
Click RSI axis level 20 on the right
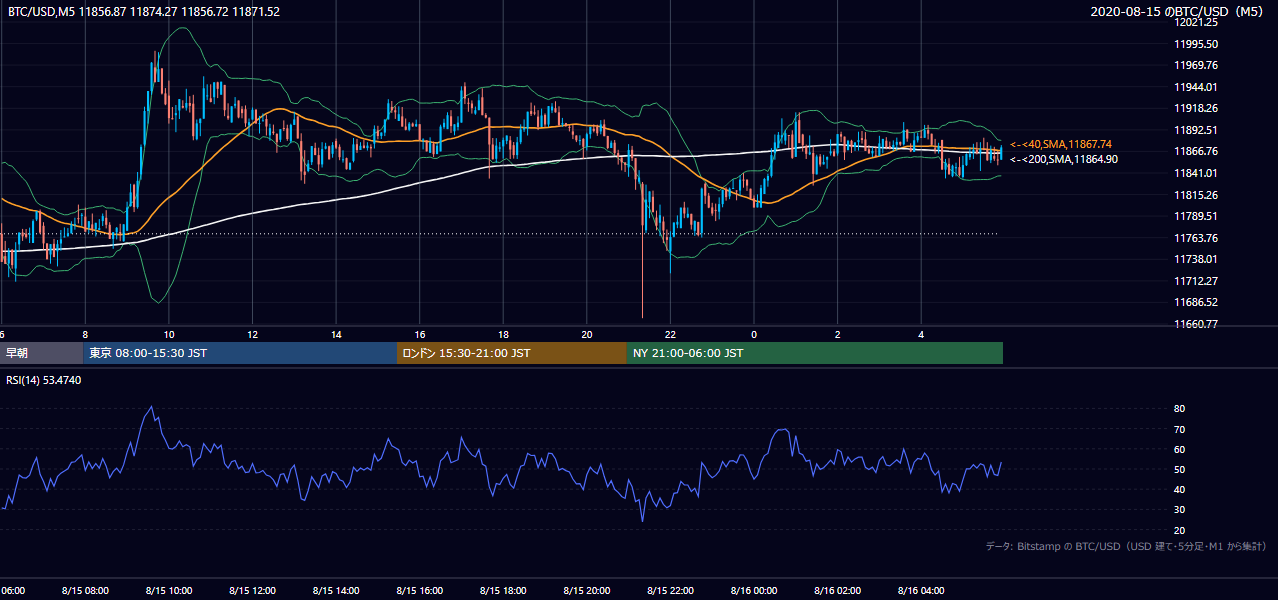[1180, 530]
